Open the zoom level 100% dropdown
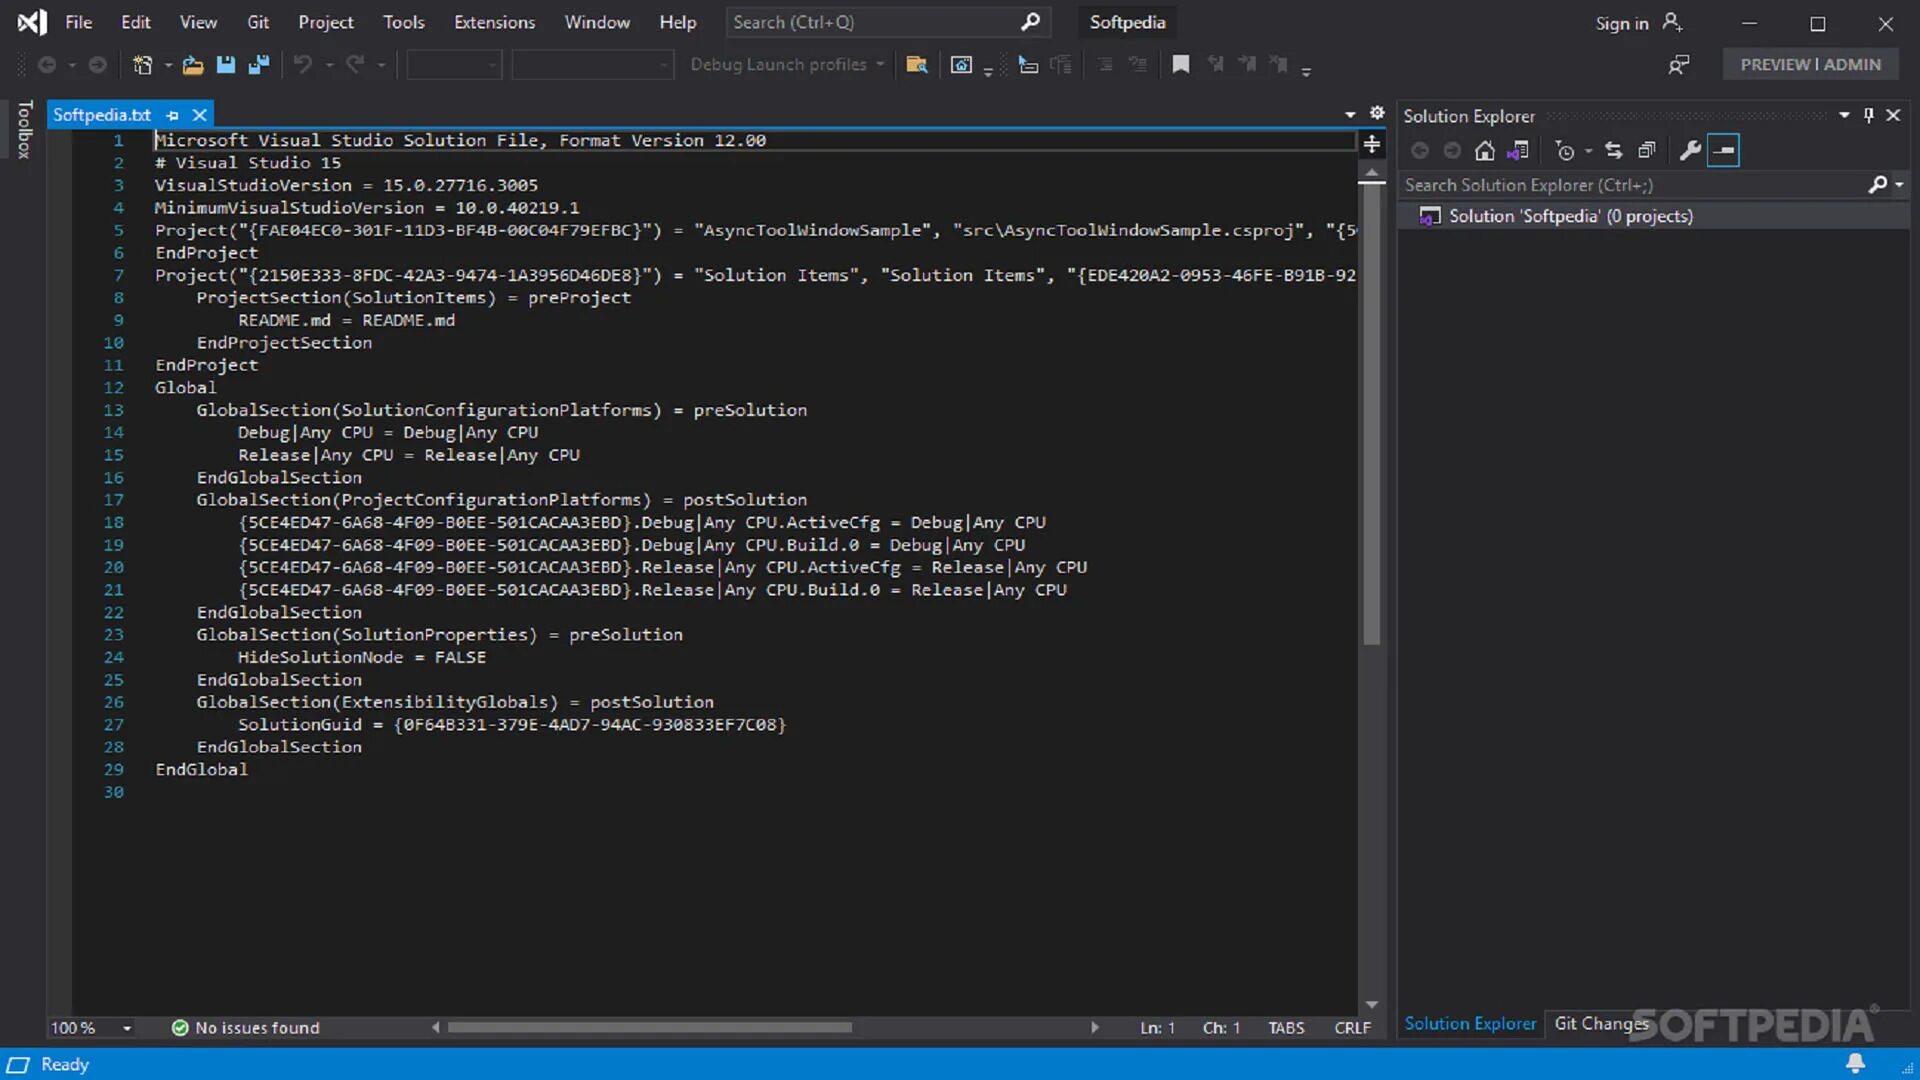Screen dimensions: 1920x1080 [127, 1028]
